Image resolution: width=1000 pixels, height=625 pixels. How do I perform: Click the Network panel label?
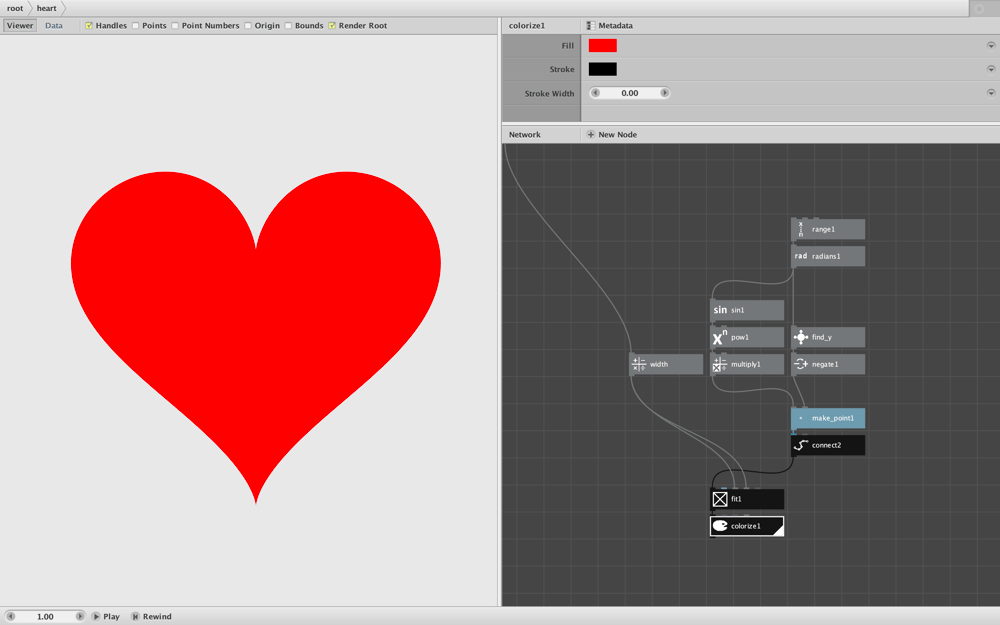tap(525, 135)
